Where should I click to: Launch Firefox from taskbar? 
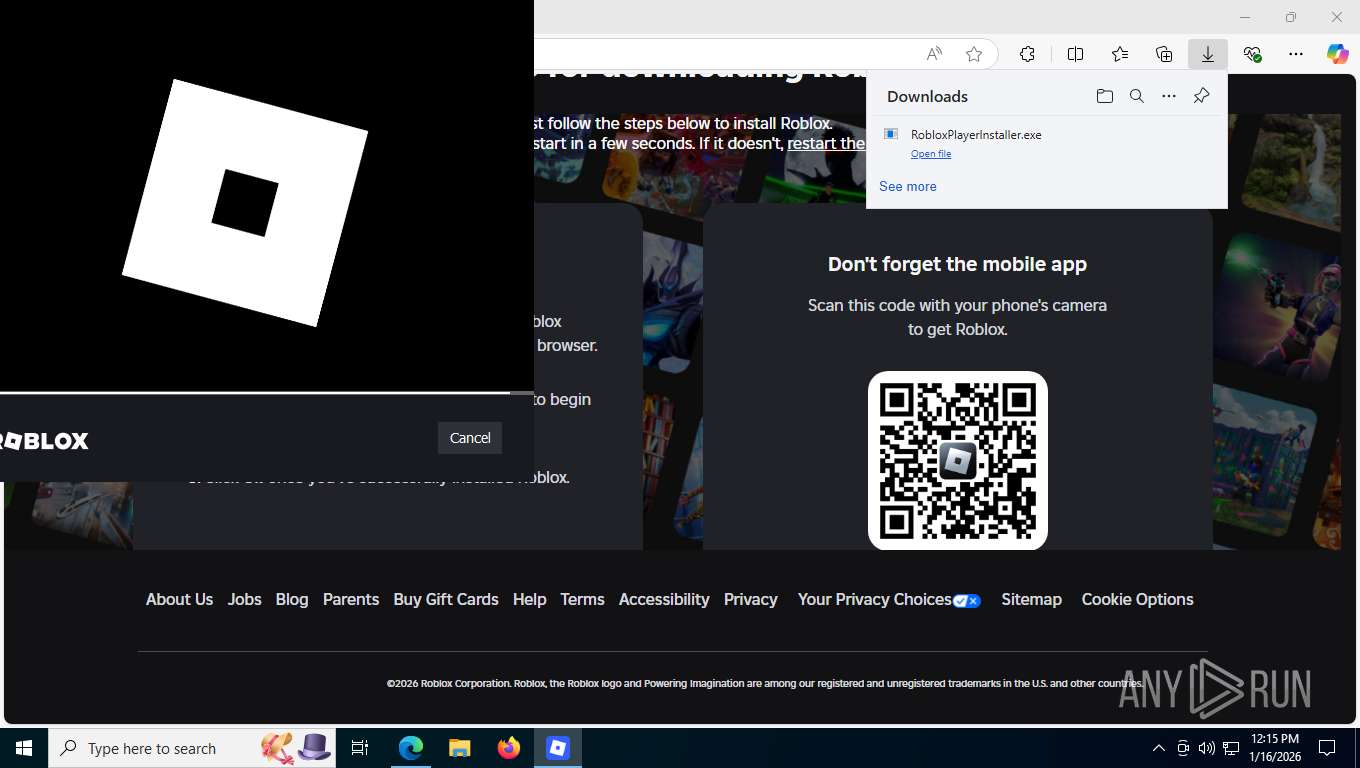point(509,748)
